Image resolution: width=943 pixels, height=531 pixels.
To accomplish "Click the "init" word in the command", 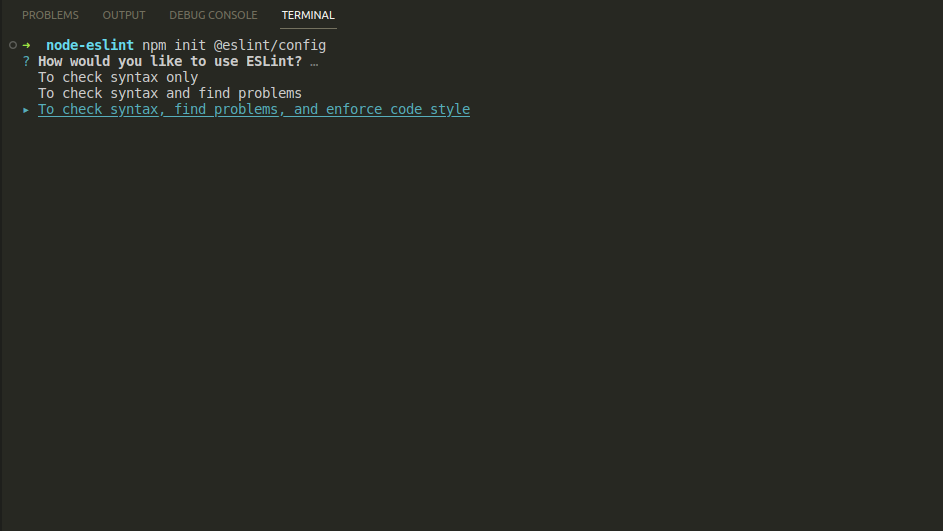I will [x=190, y=46].
